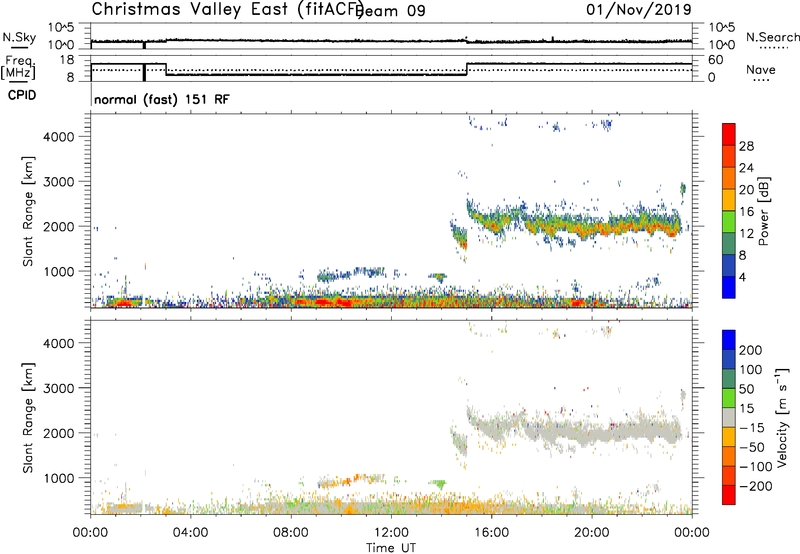800x554 pixels.
Task: Click the 24 label on power colorbar
Action: point(746,168)
